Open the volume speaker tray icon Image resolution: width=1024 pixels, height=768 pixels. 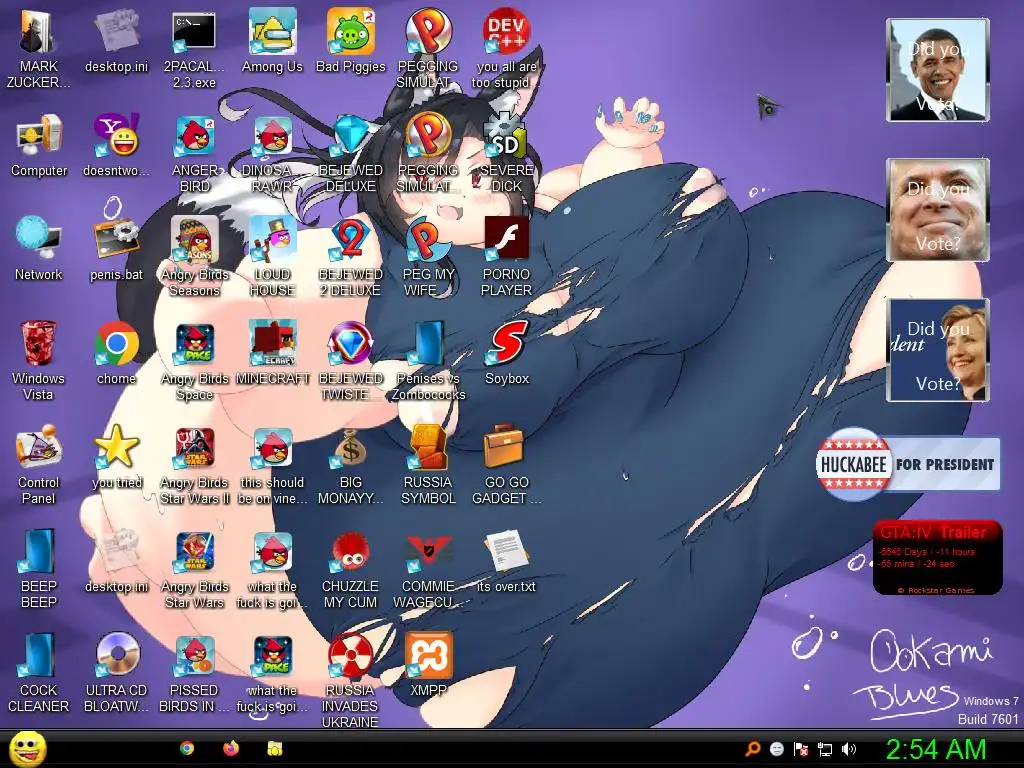point(848,749)
